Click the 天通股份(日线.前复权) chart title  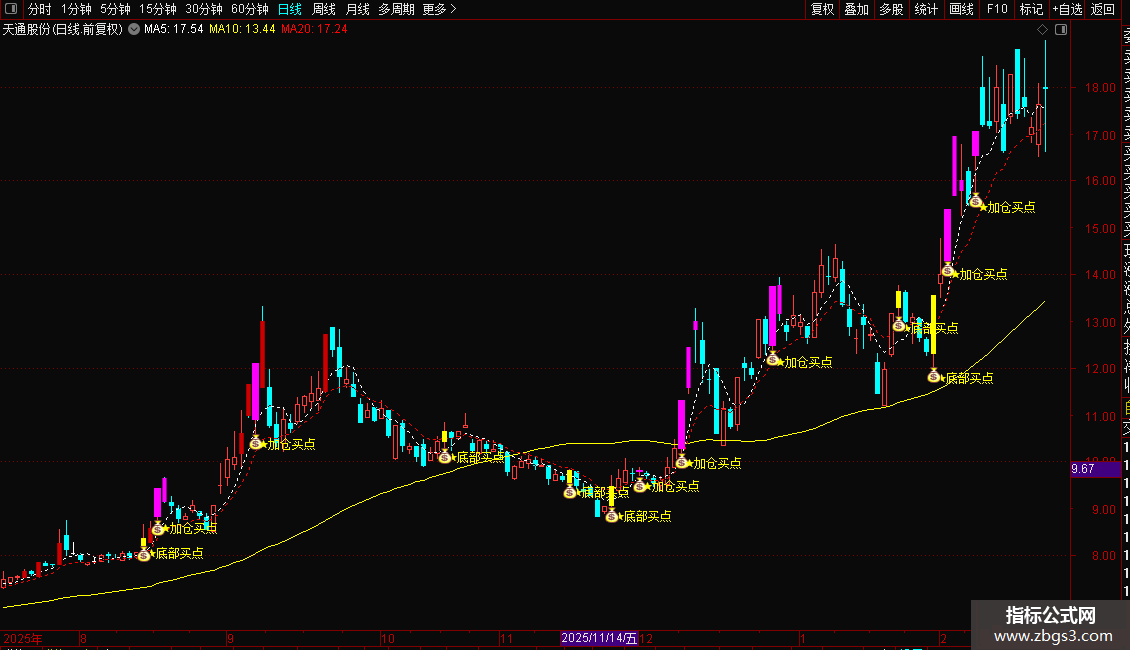(63, 30)
